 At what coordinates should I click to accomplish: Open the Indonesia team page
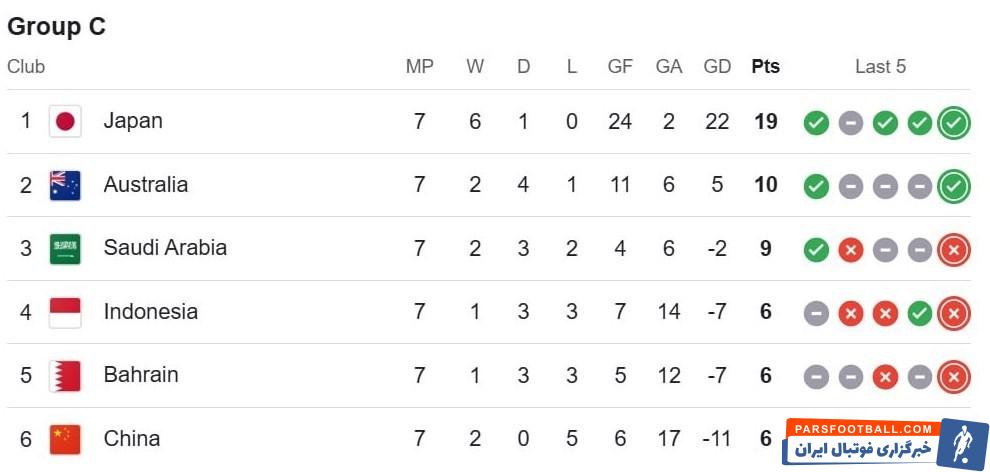(x=150, y=312)
